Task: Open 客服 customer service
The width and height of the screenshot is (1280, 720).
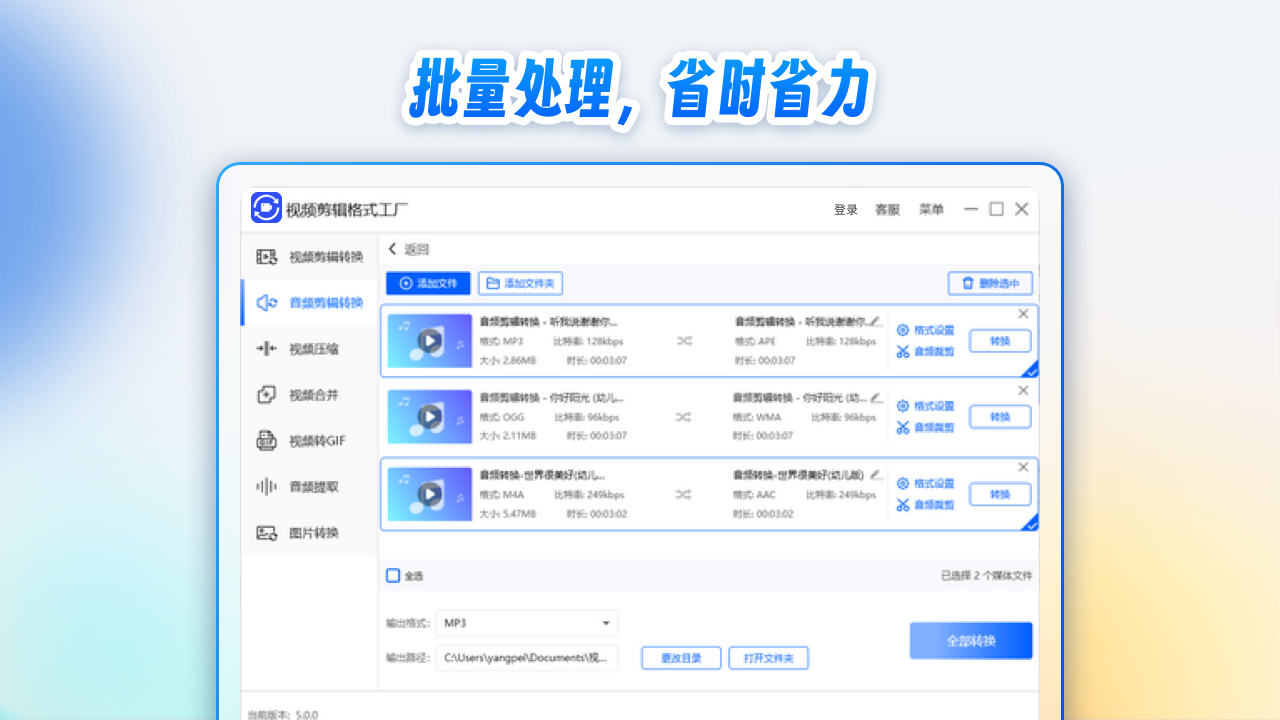Action: (x=885, y=210)
